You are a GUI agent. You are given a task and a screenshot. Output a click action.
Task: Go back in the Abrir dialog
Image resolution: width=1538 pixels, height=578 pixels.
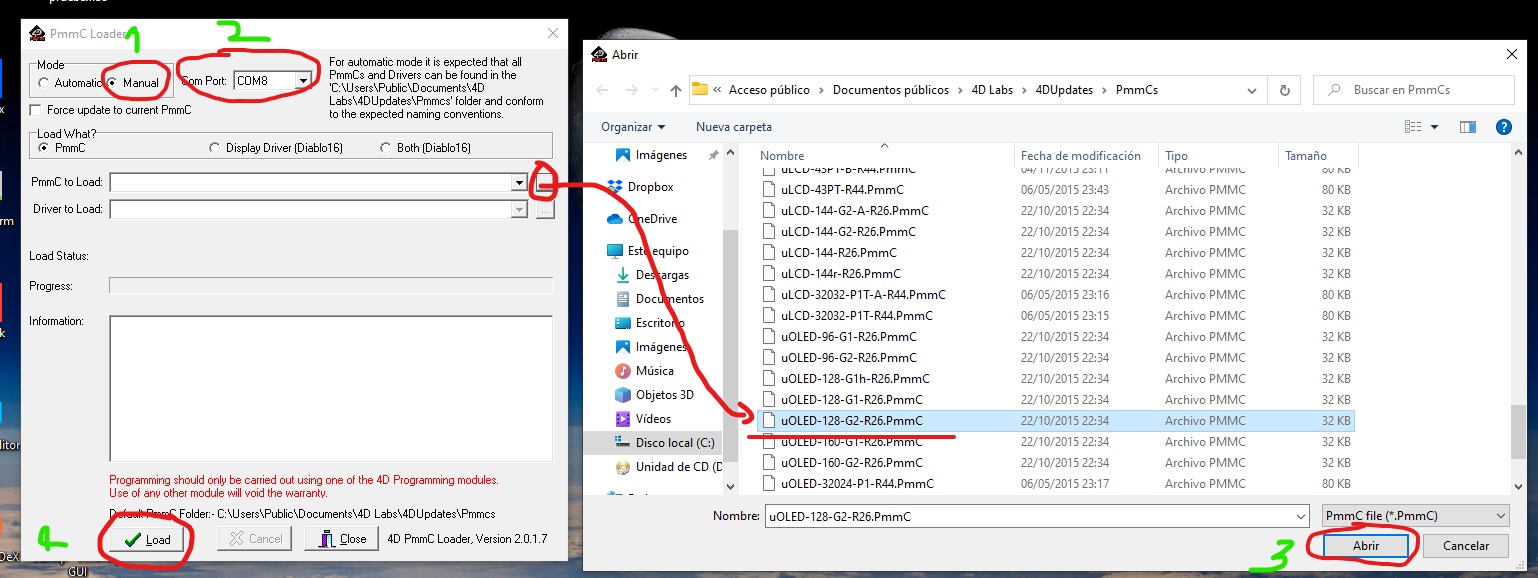(x=602, y=90)
